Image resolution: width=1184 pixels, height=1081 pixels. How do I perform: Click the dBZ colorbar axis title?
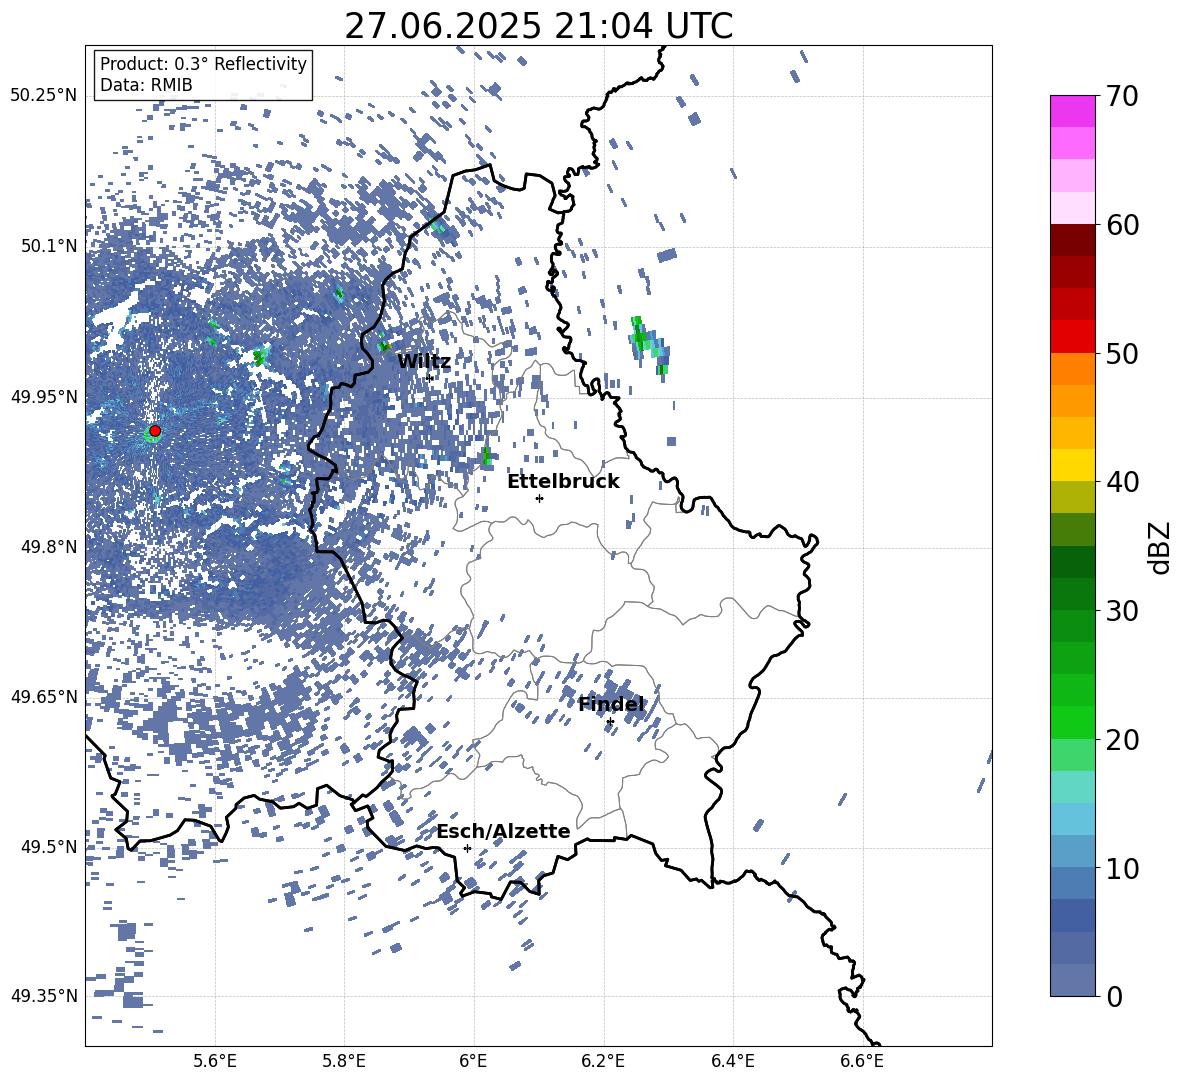pyautogui.click(x=1159, y=547)
